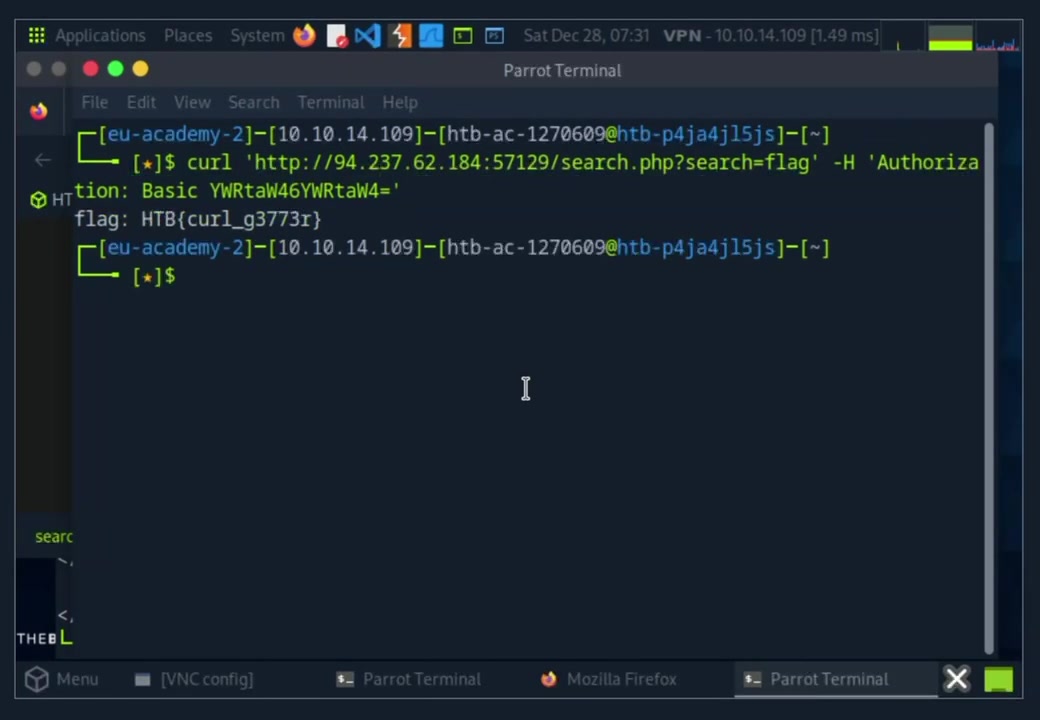Image resolution: width=1040 pixels, height=720 pixels.
Task: Click the X icon in bottom panel
Action: click(x=956, y=680)
